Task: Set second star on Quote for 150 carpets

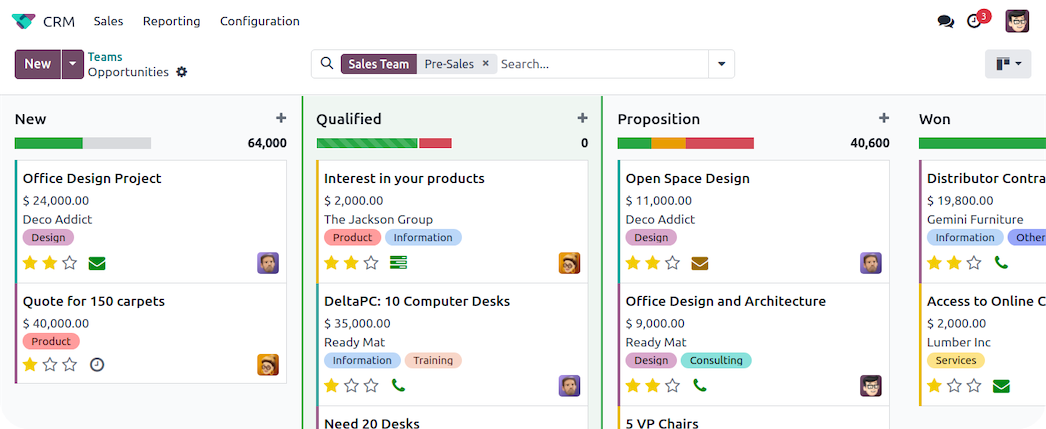Action: pyautogui.click(x=50, y=365)
